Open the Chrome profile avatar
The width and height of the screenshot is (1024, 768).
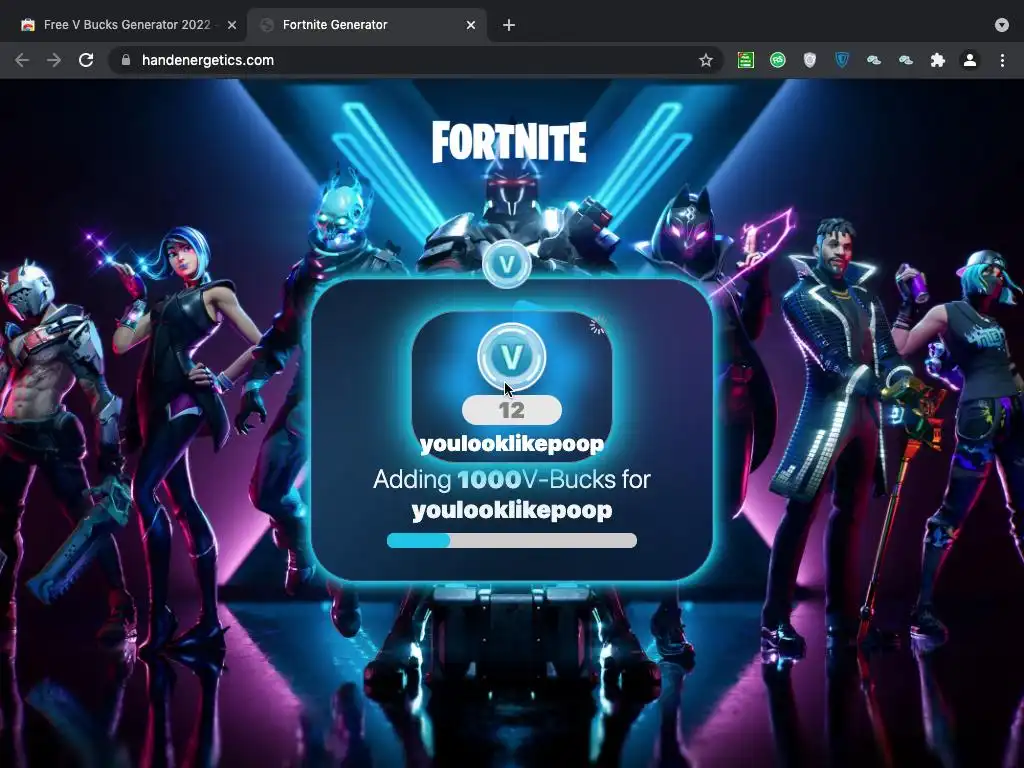970,60
